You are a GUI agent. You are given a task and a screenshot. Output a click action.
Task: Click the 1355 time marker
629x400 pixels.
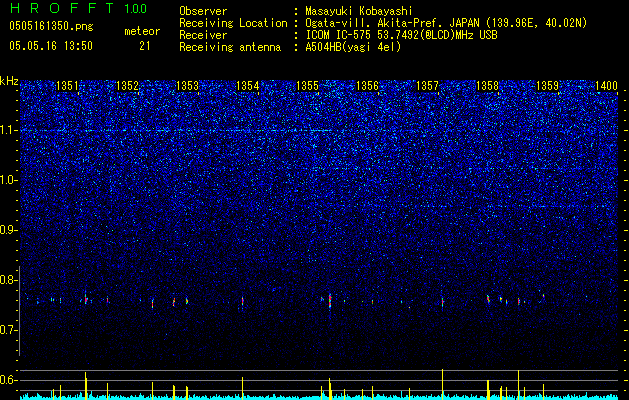(x=307, y=86)
